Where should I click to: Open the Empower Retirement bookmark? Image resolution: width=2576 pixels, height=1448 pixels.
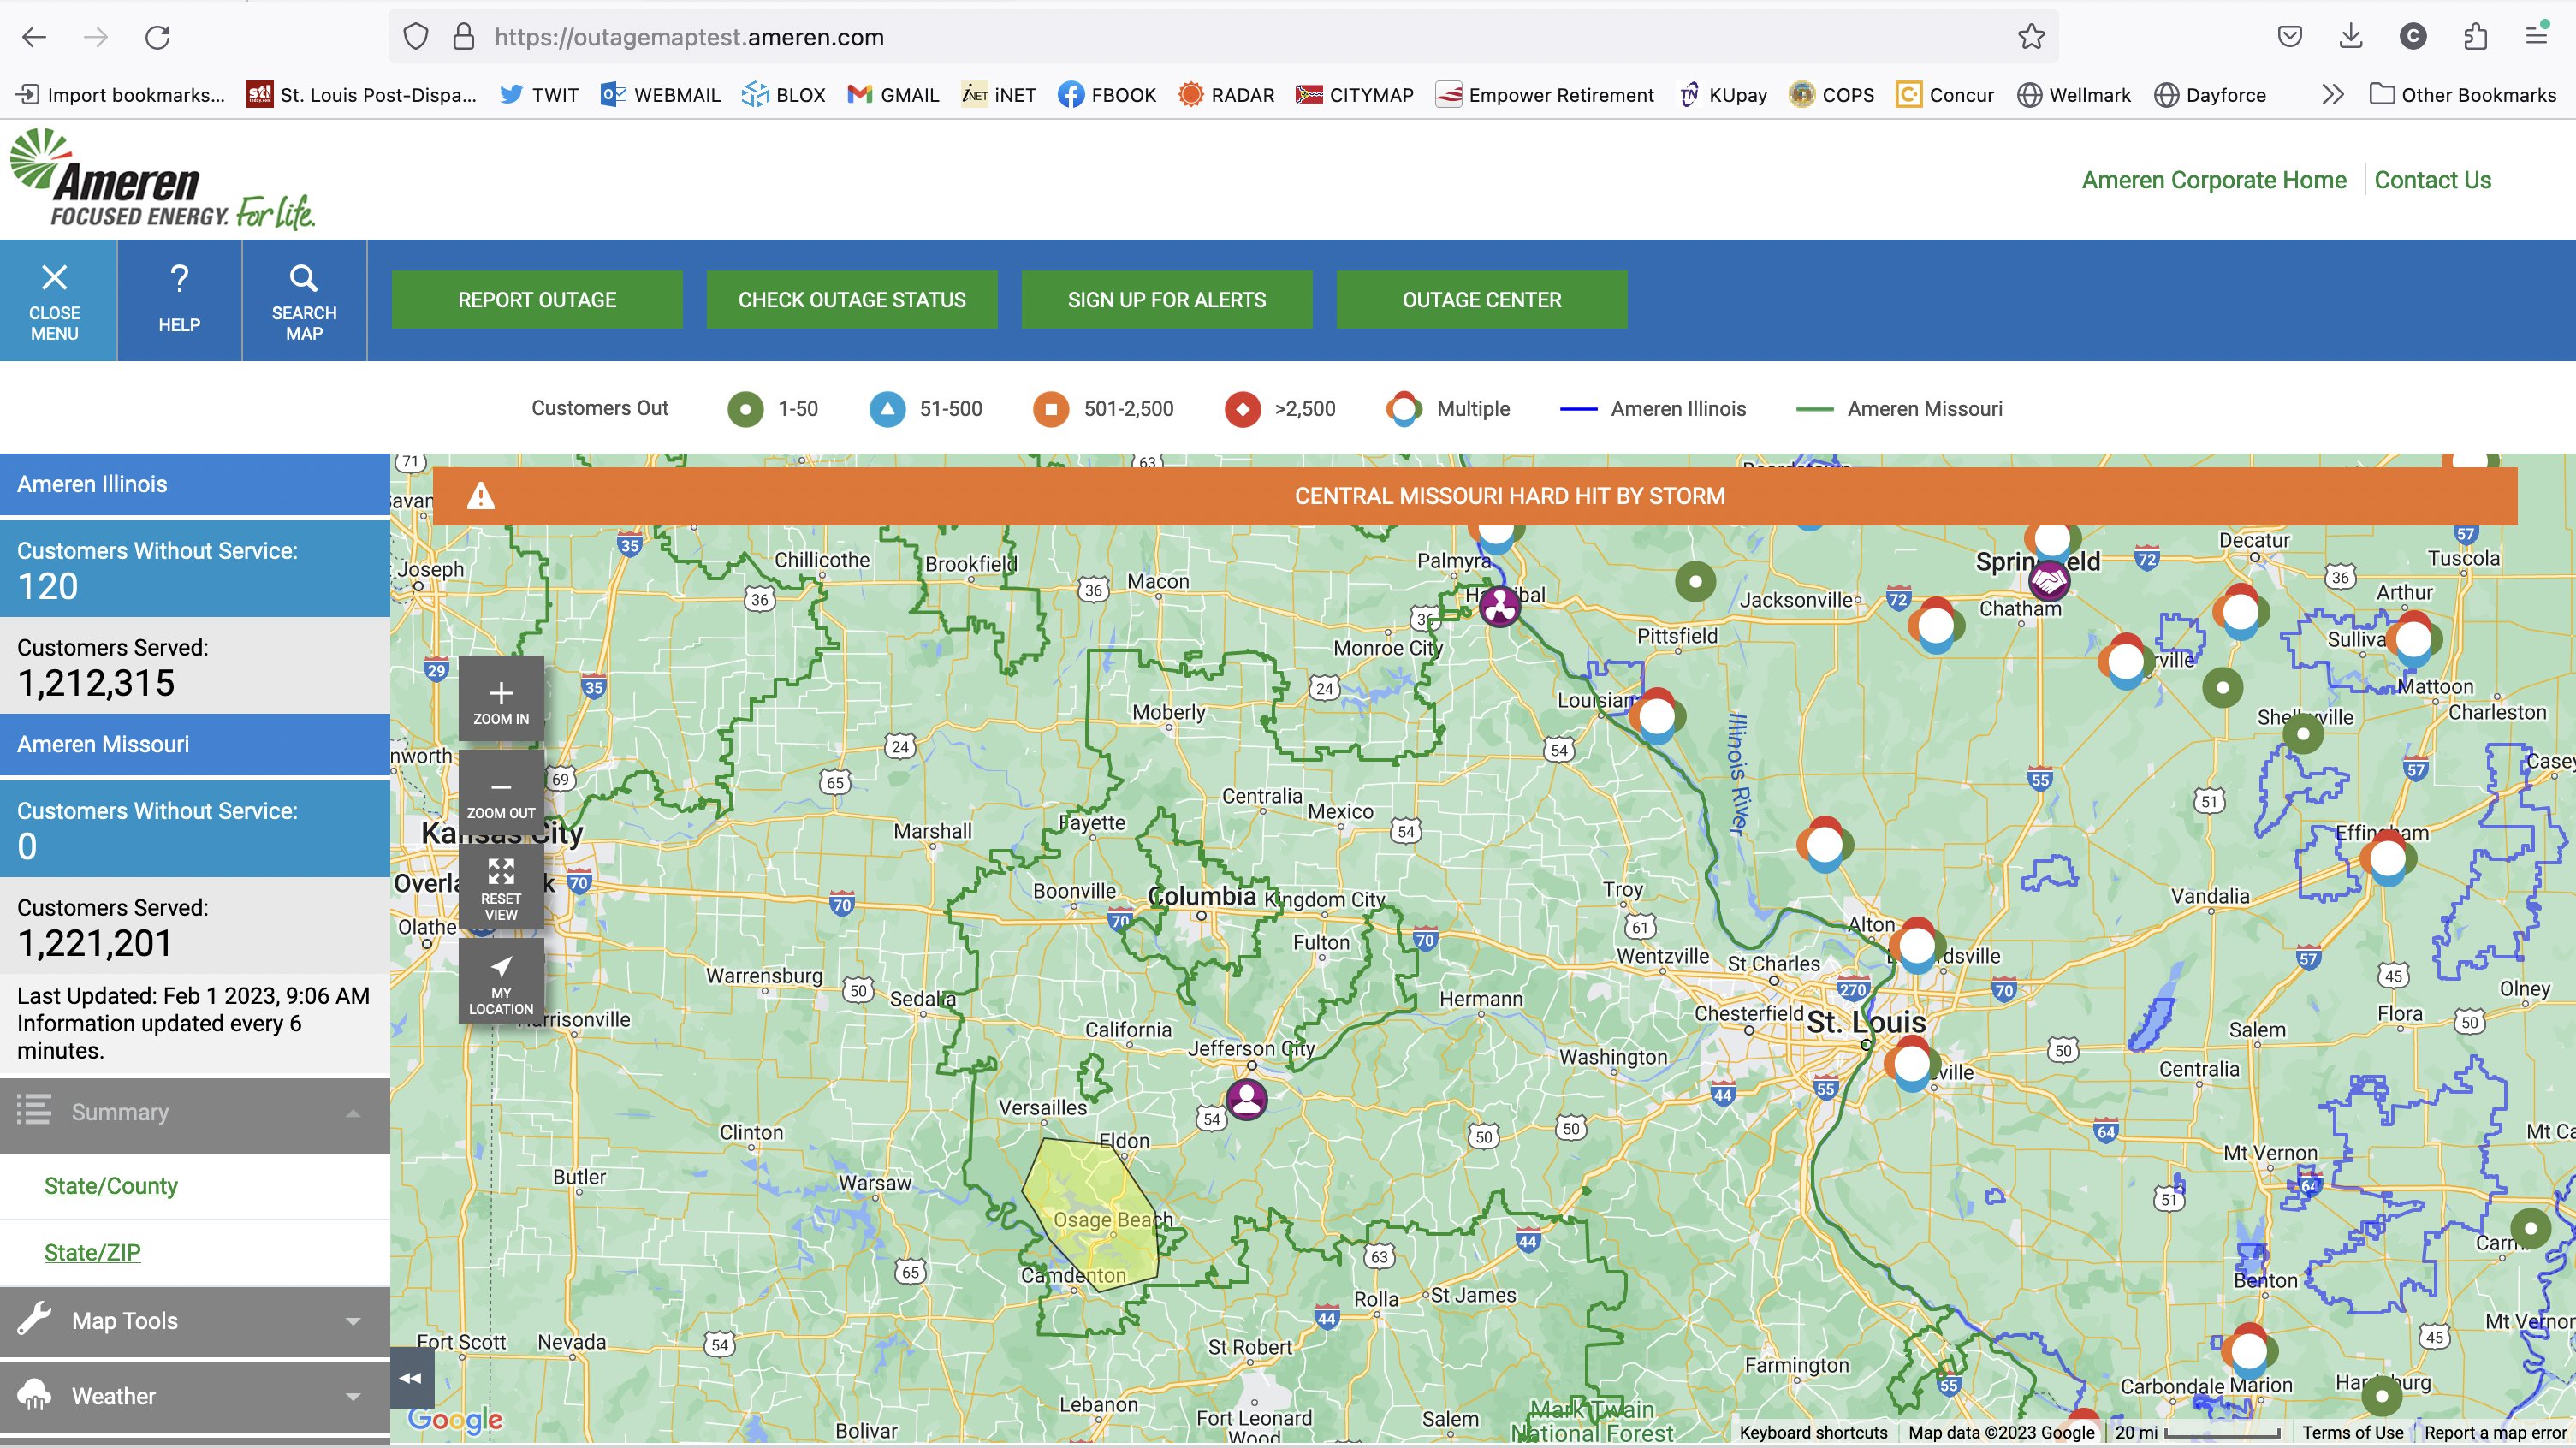(x=1545, y=95)
